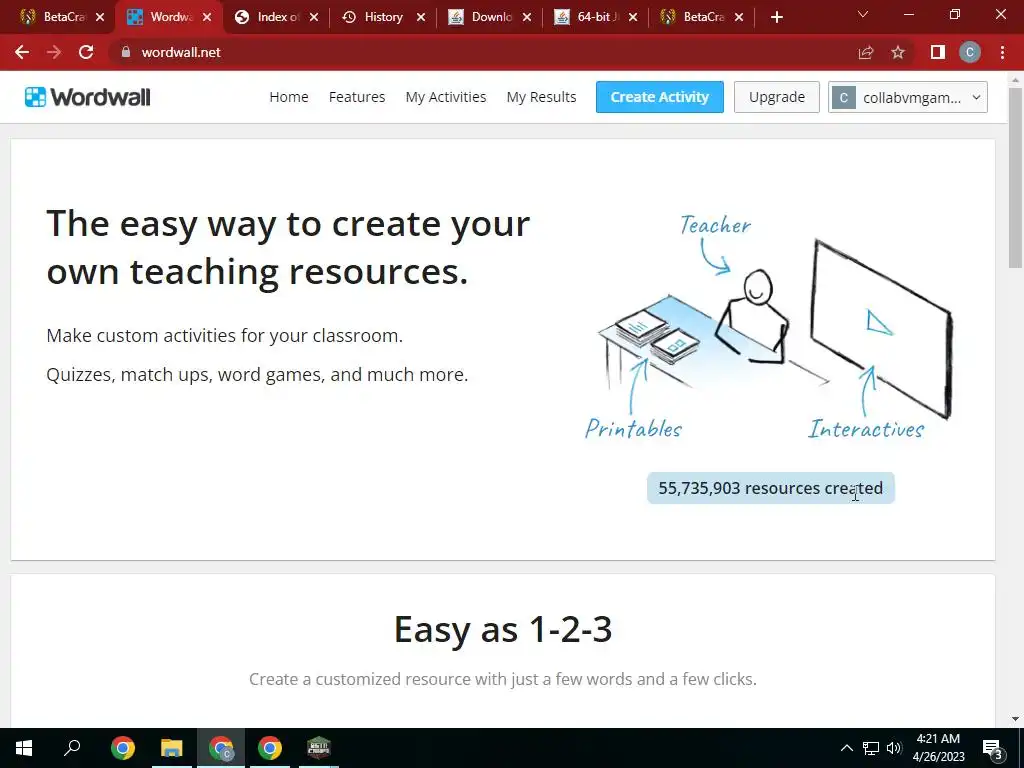Open the first Chrome taskbar icon

(123, 748)
